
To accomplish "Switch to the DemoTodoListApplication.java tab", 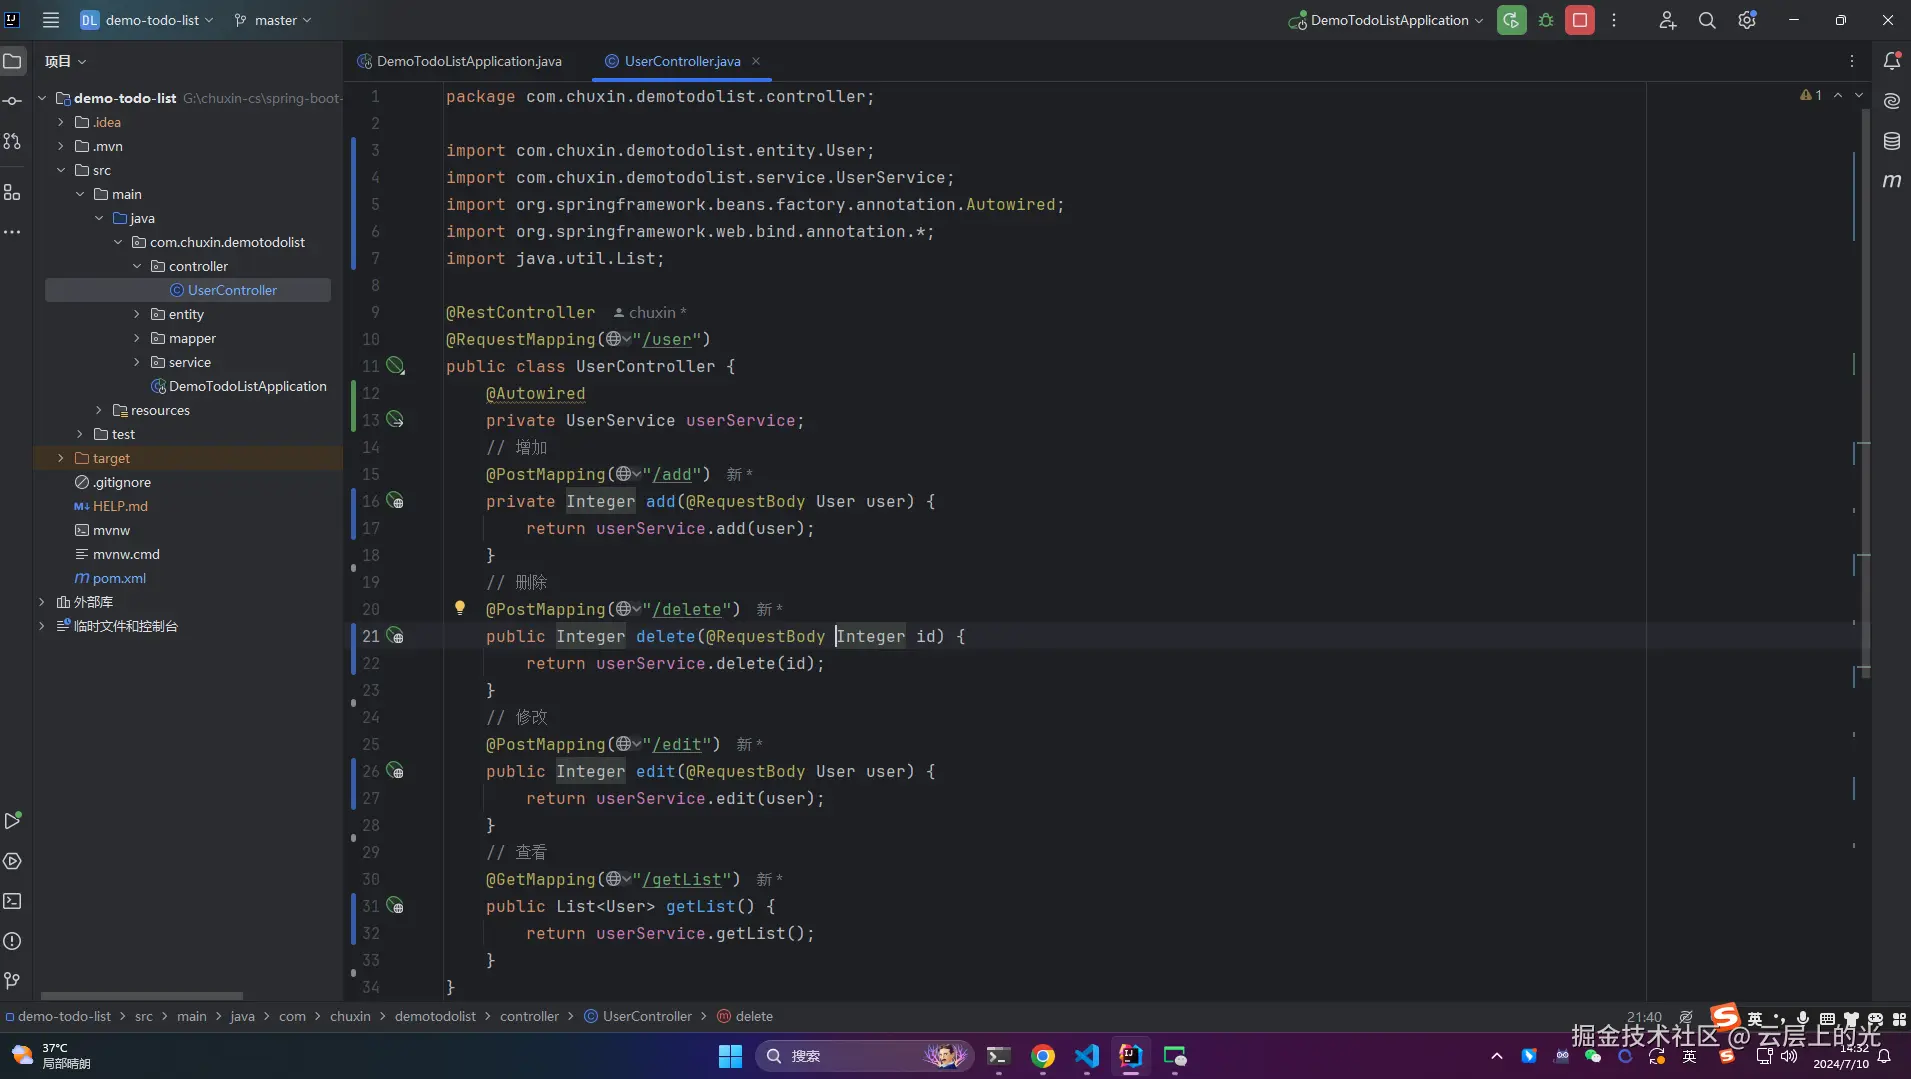I will 460,61.
